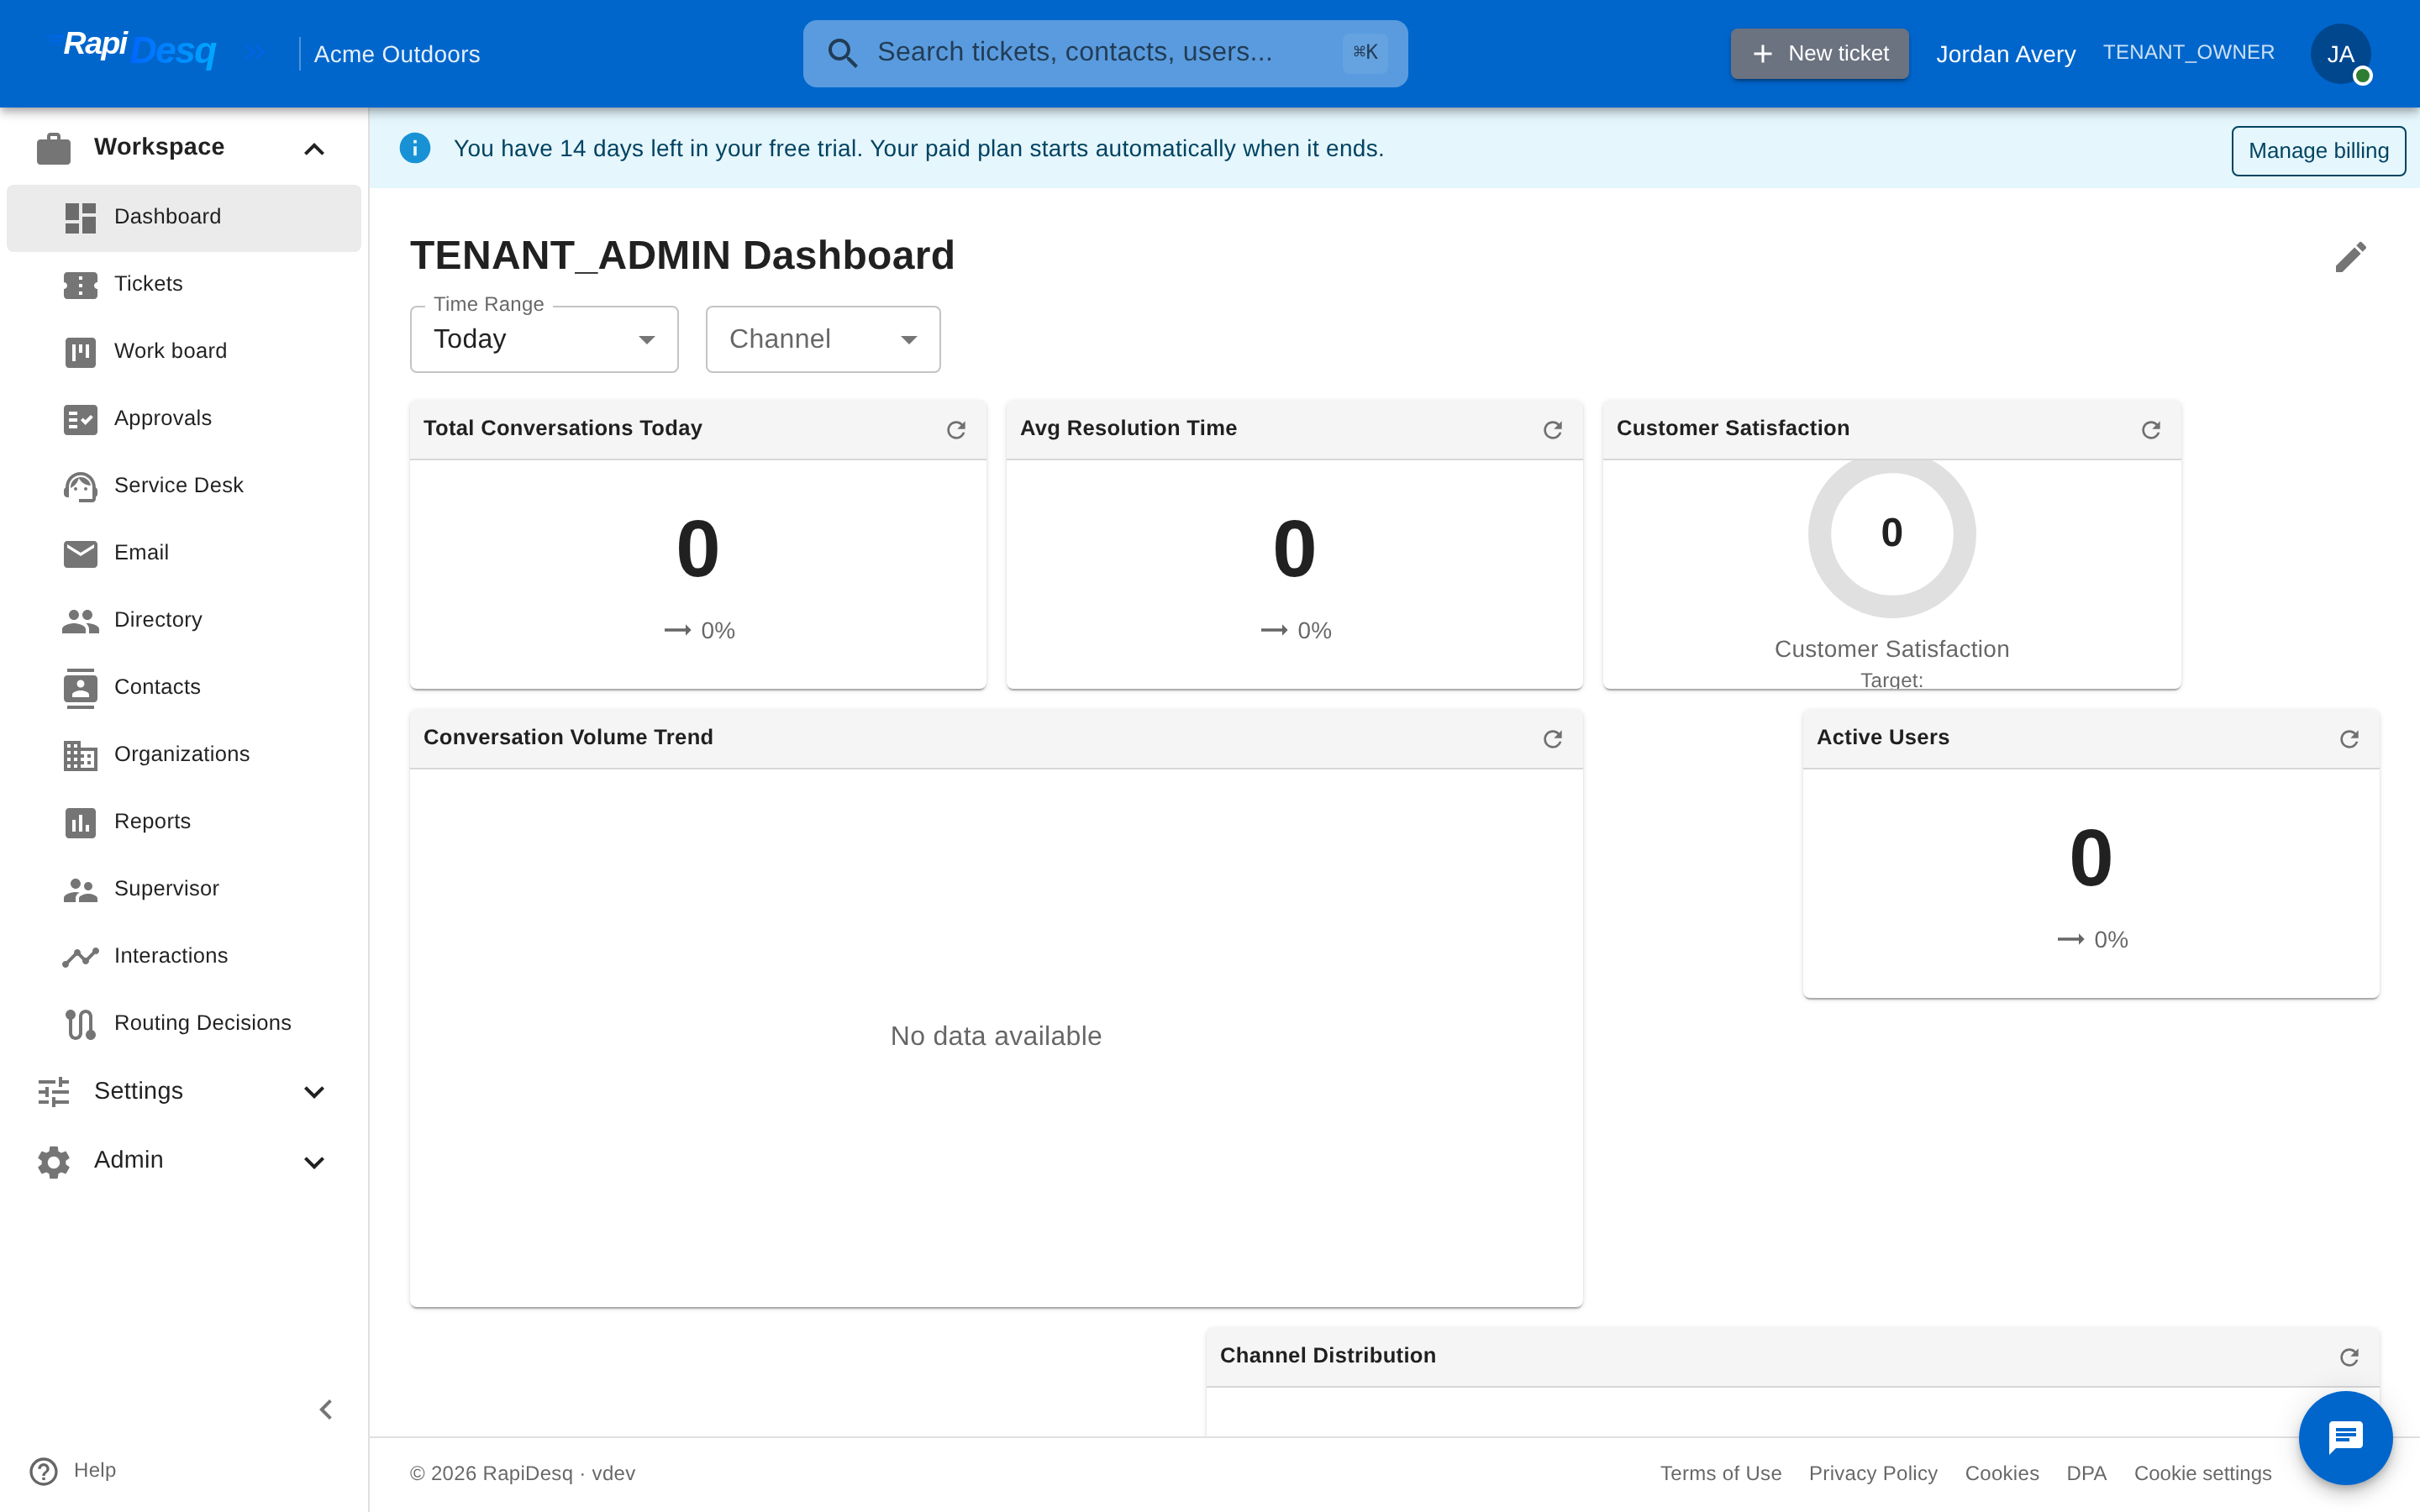The width and height of the screenshot is (2420, 1512).
Task: Open Tickets in the sidebar
Action: (x=184, y=284)
